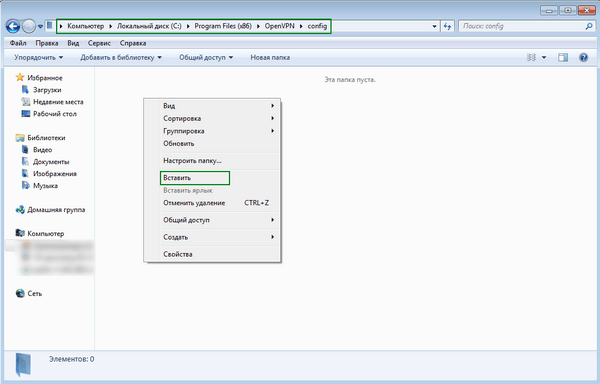
Task: Open dropdown arrow after Компьютер breadcrumb
Action: (x=111, y=26)
